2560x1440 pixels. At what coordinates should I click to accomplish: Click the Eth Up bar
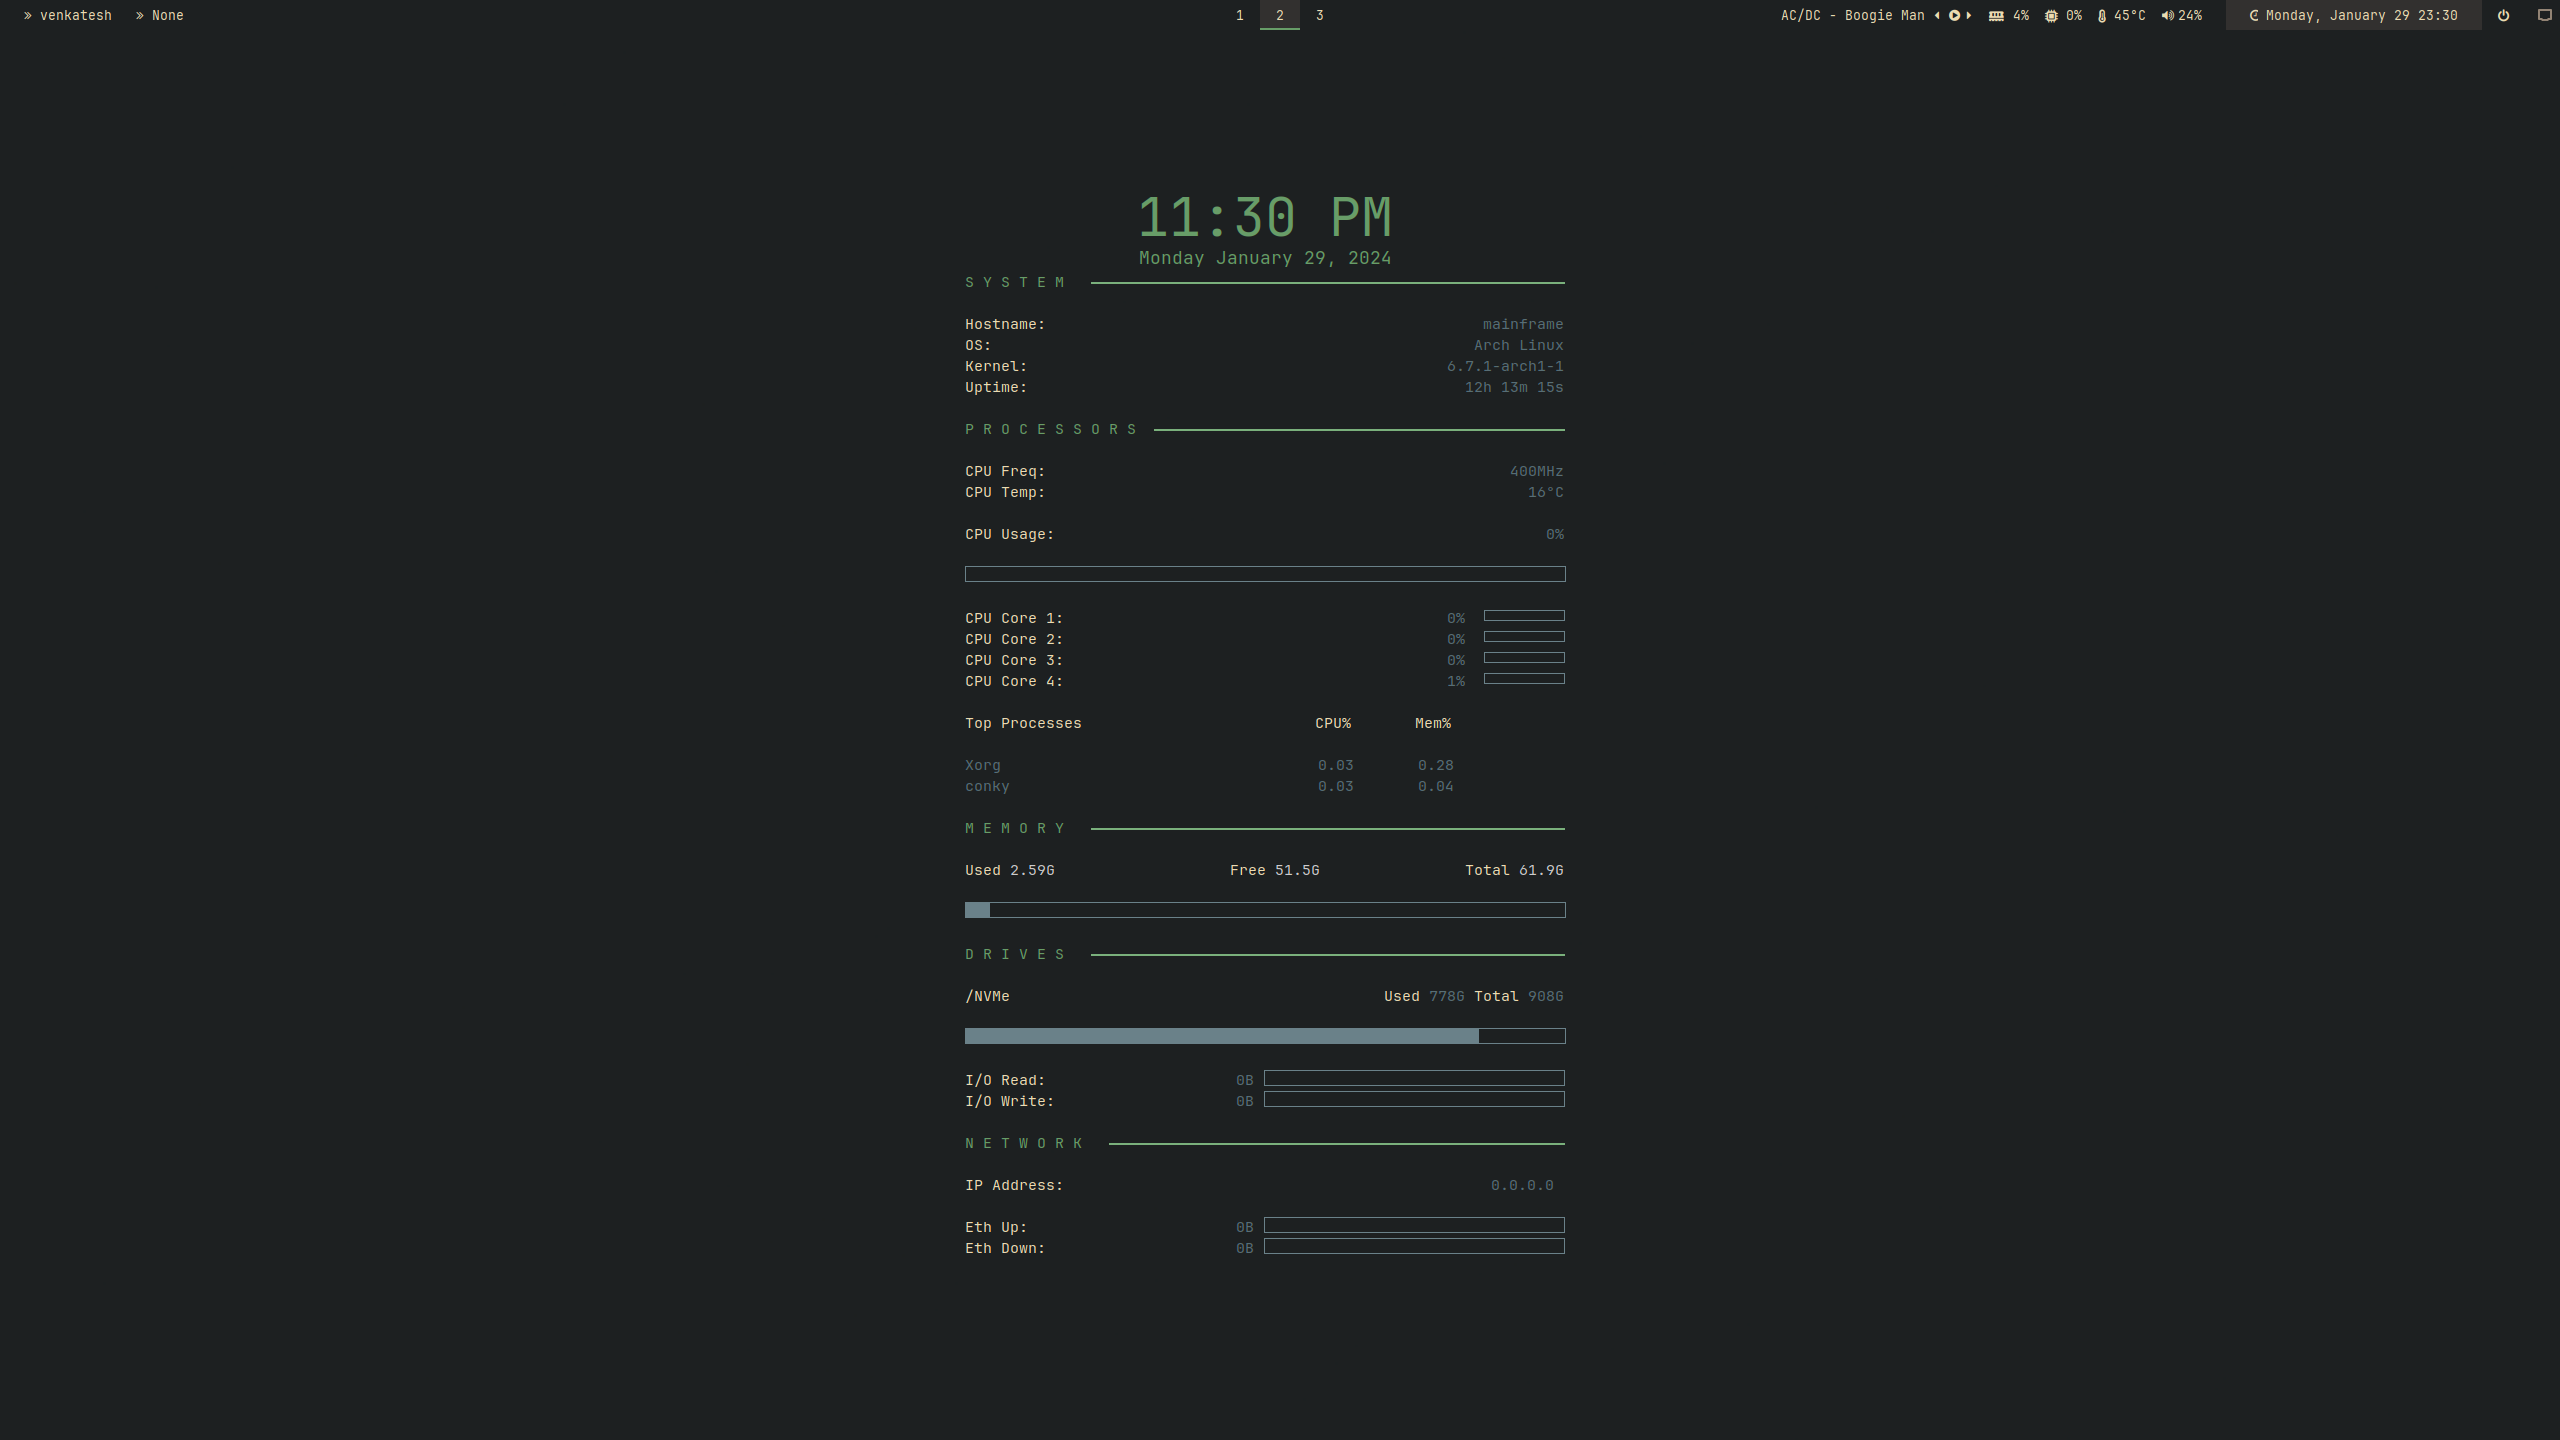click(1414, 1225)
